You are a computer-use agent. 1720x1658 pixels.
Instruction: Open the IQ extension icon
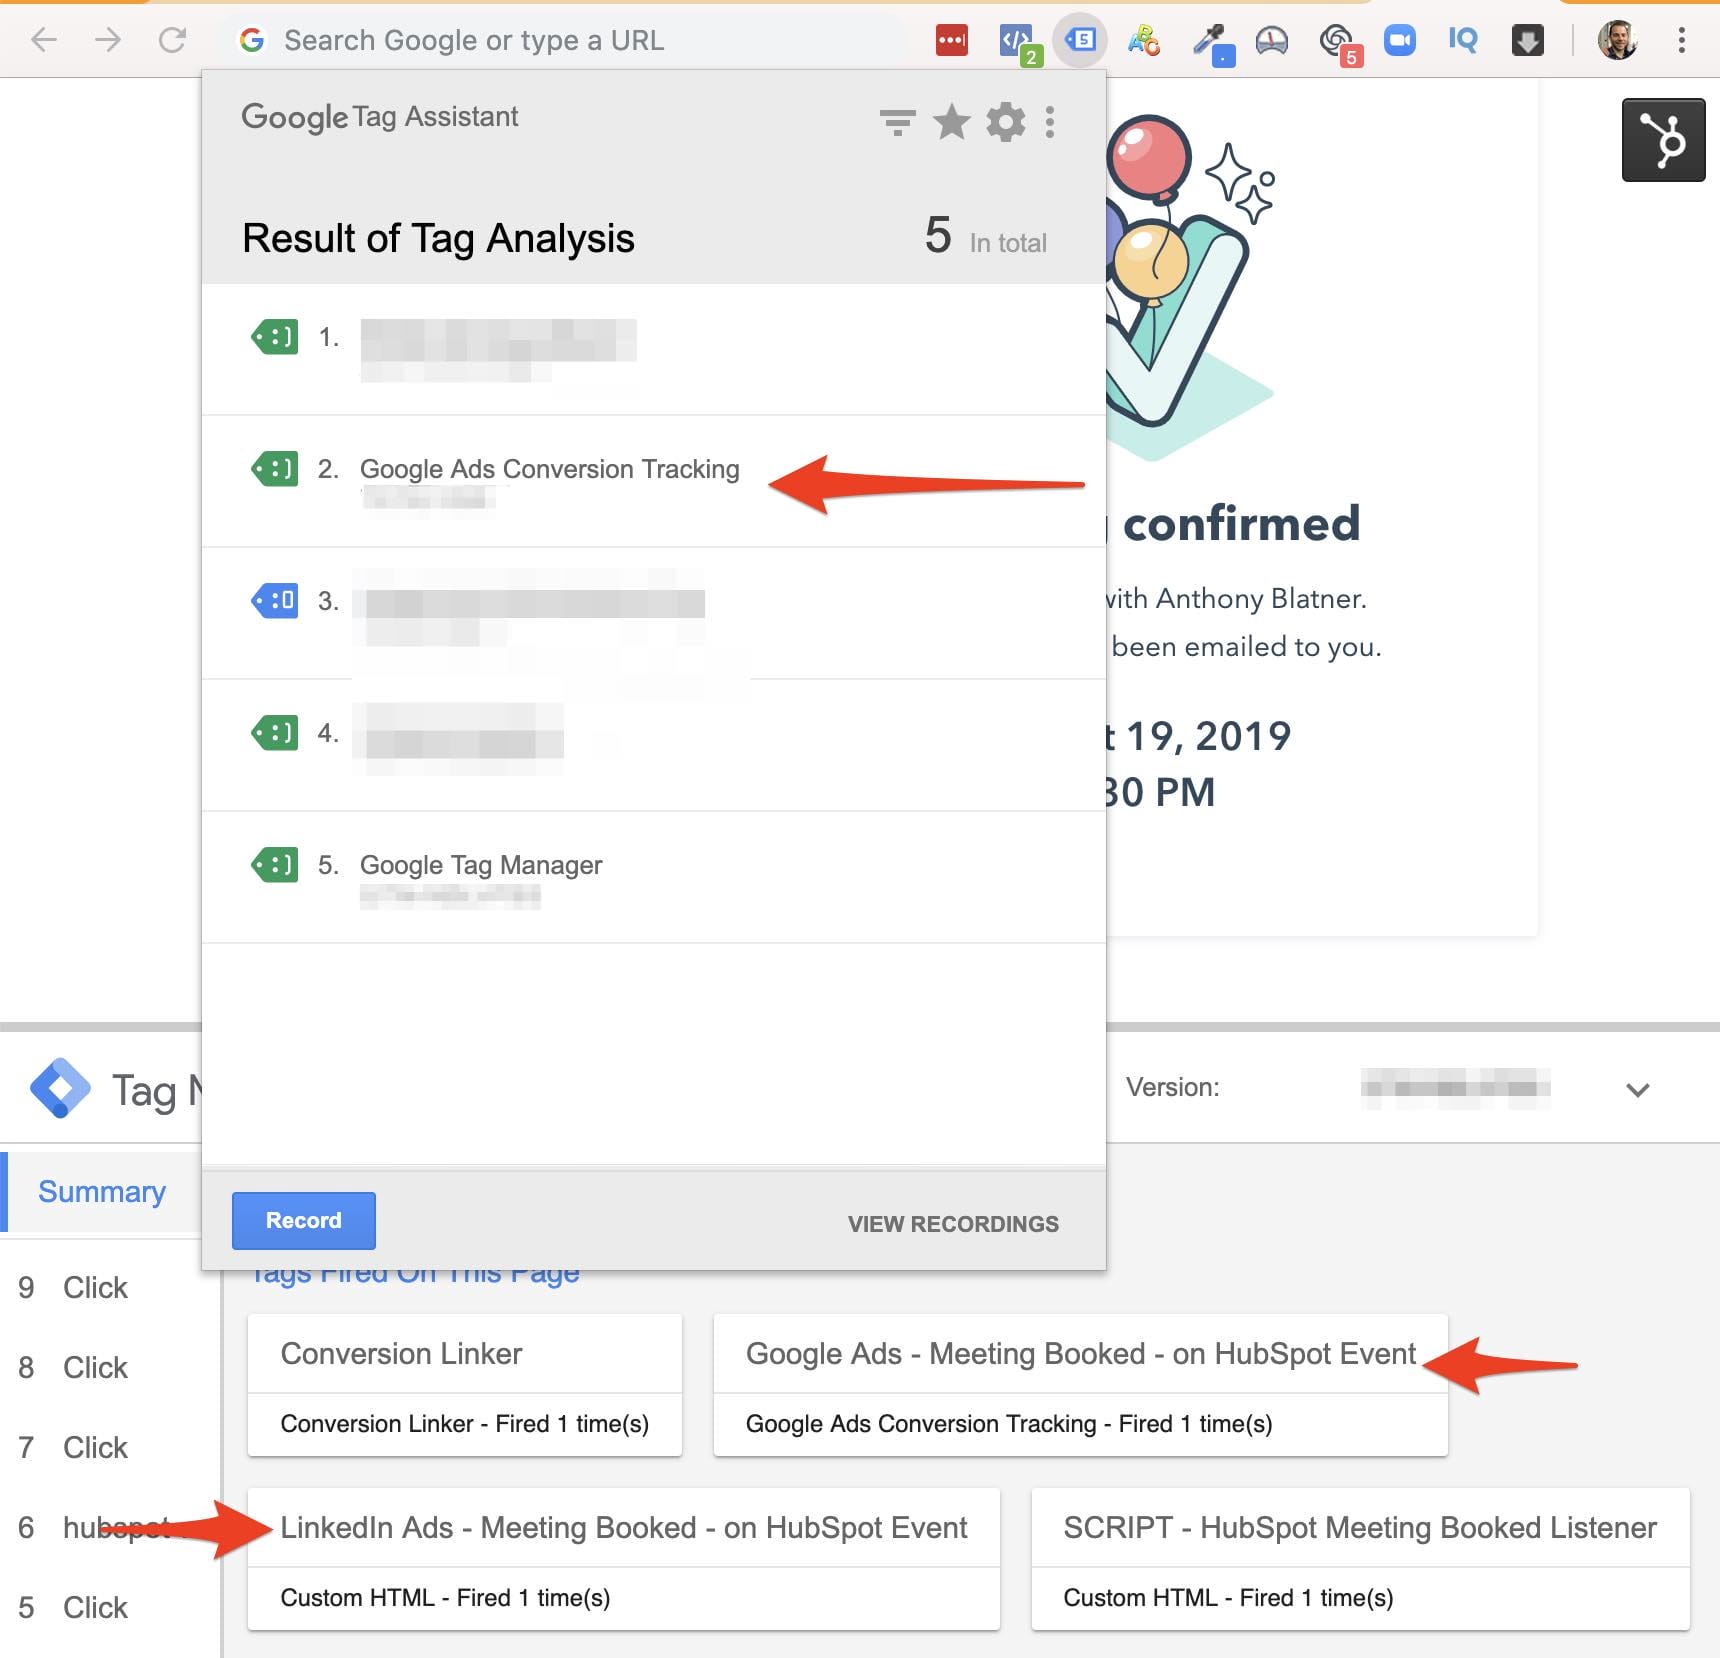tap(1463, 40)
